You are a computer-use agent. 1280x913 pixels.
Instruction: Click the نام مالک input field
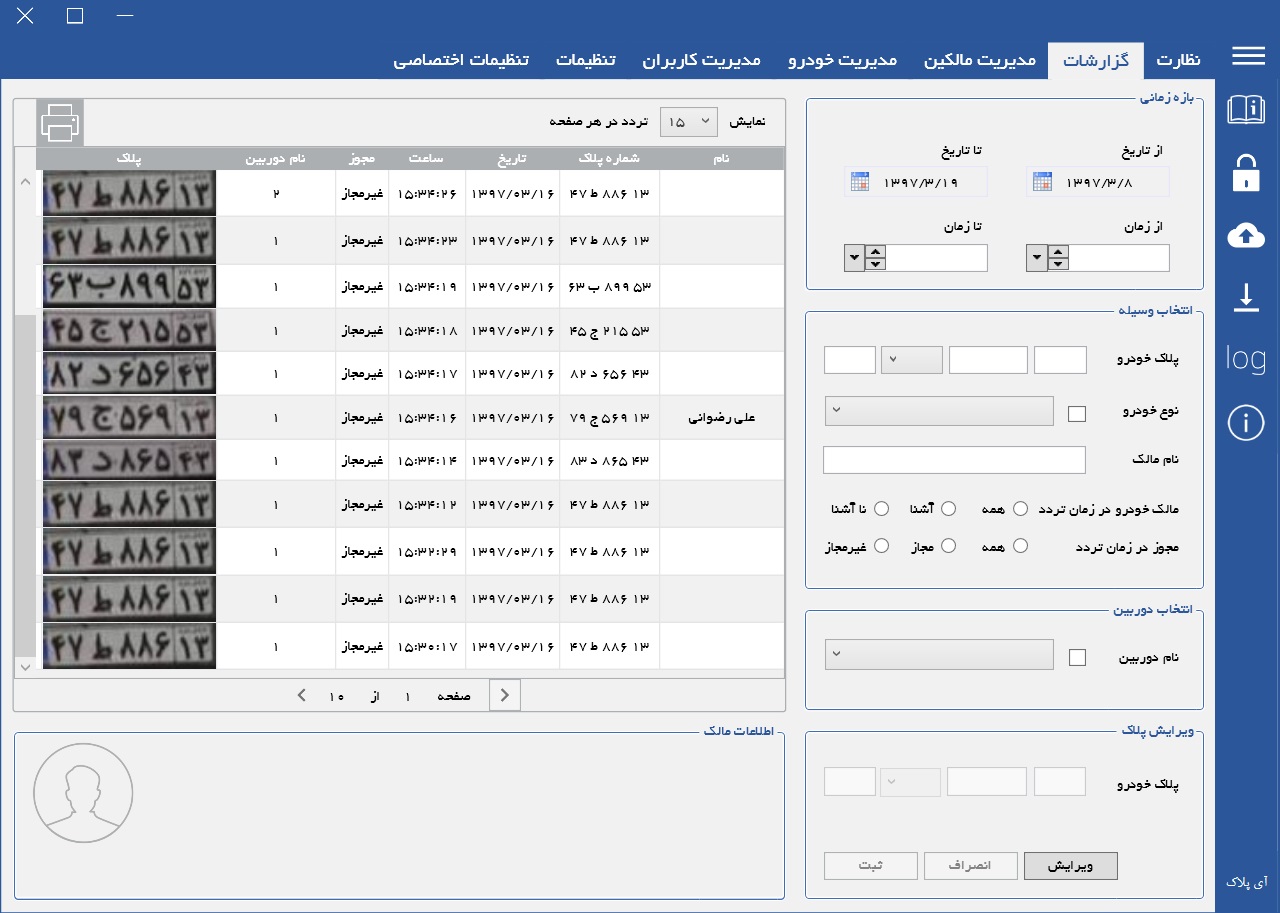pos(954,460)
